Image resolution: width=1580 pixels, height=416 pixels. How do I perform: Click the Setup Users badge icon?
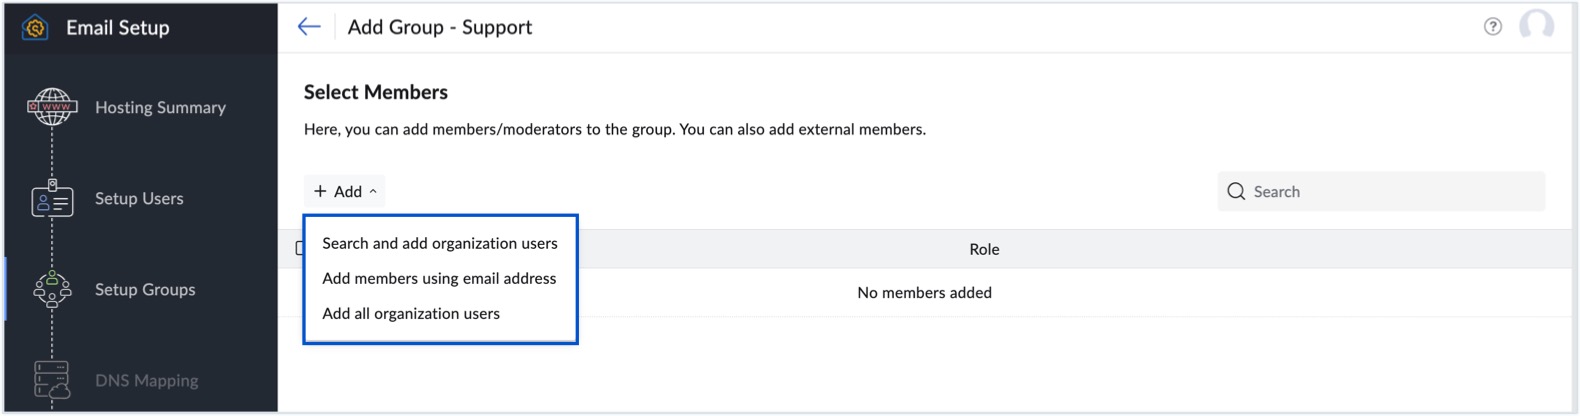[x=52, y=199]
